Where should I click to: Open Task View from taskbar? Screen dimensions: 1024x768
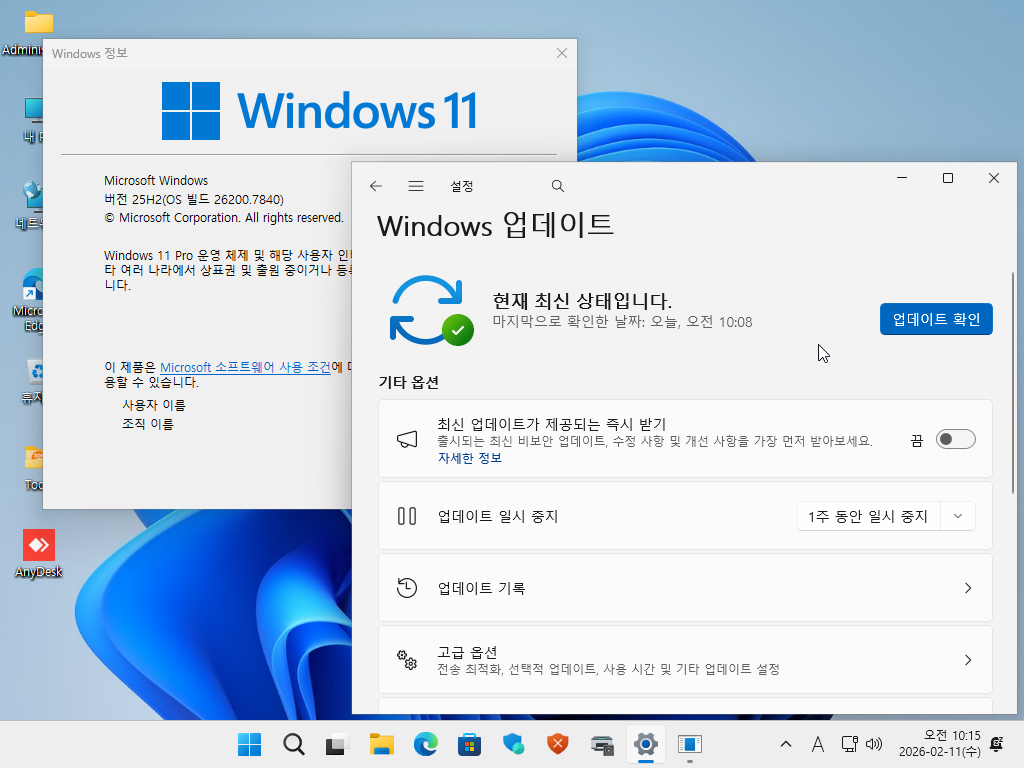click(337, 744)
